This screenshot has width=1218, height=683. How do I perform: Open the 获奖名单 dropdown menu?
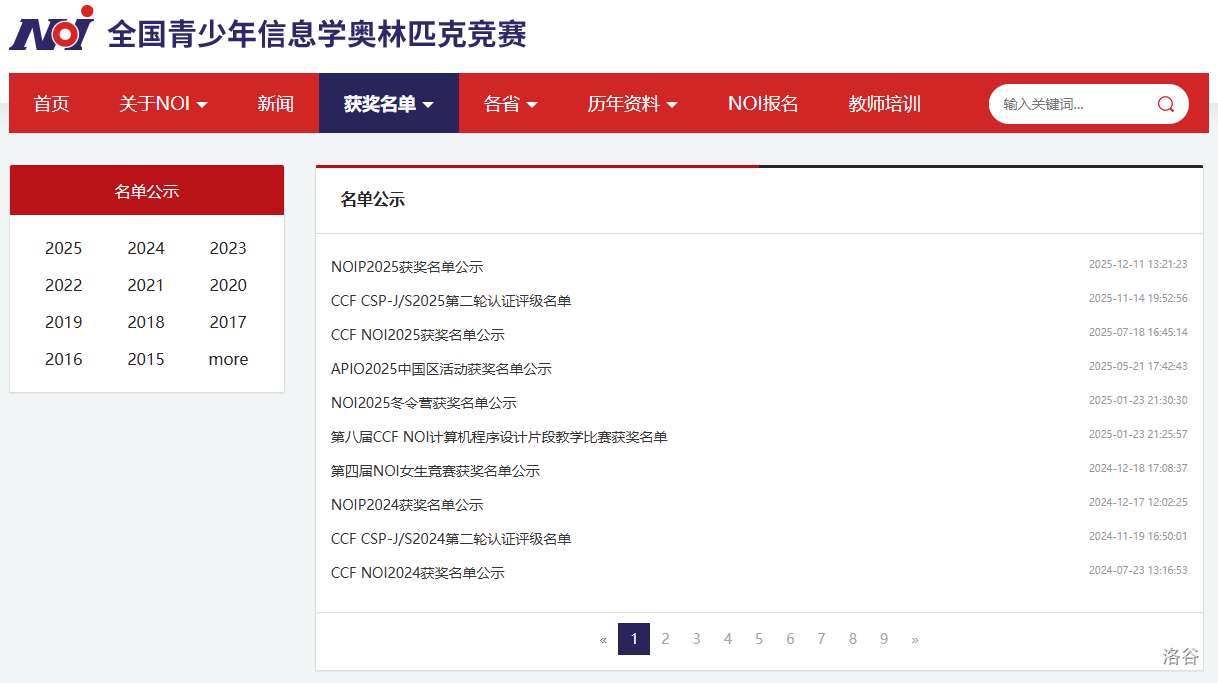tap(388, 104)
